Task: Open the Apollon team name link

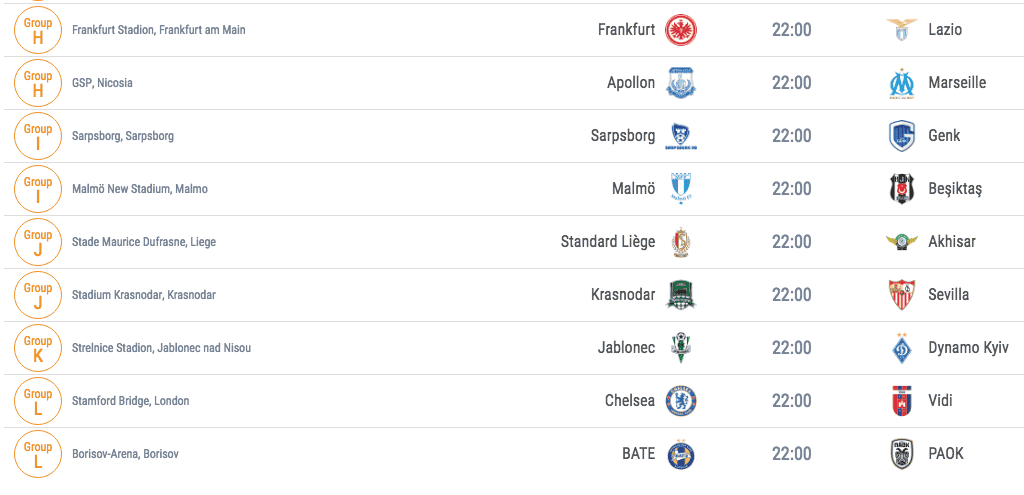Action: point(631,83)
